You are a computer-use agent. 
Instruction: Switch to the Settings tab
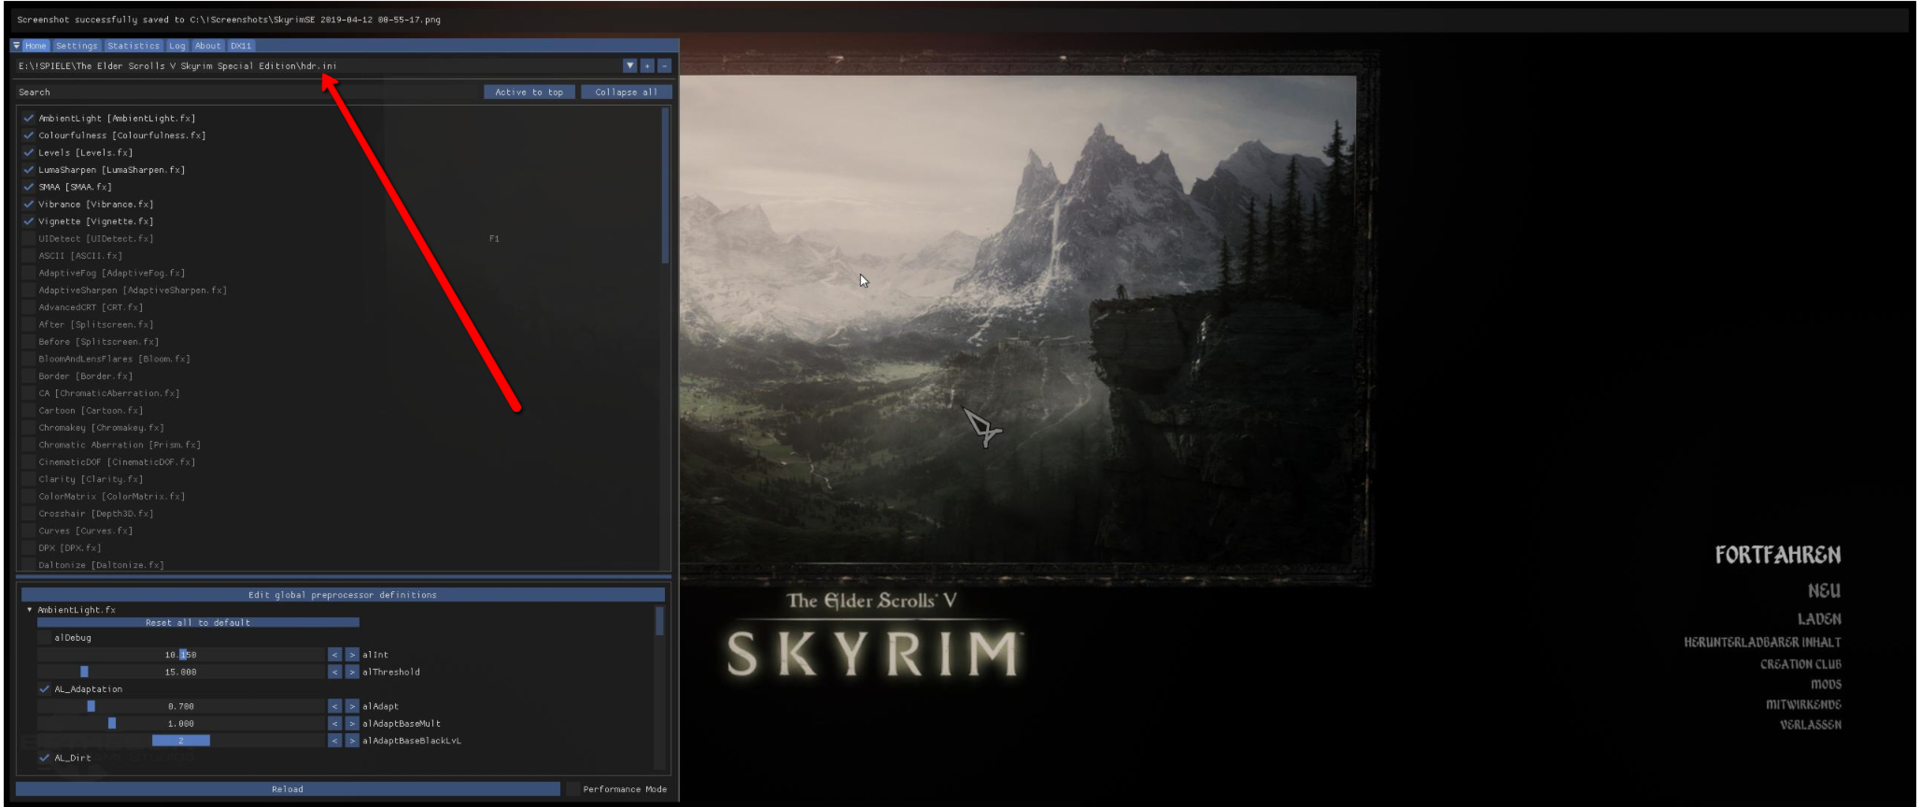[x=76, y=46]
